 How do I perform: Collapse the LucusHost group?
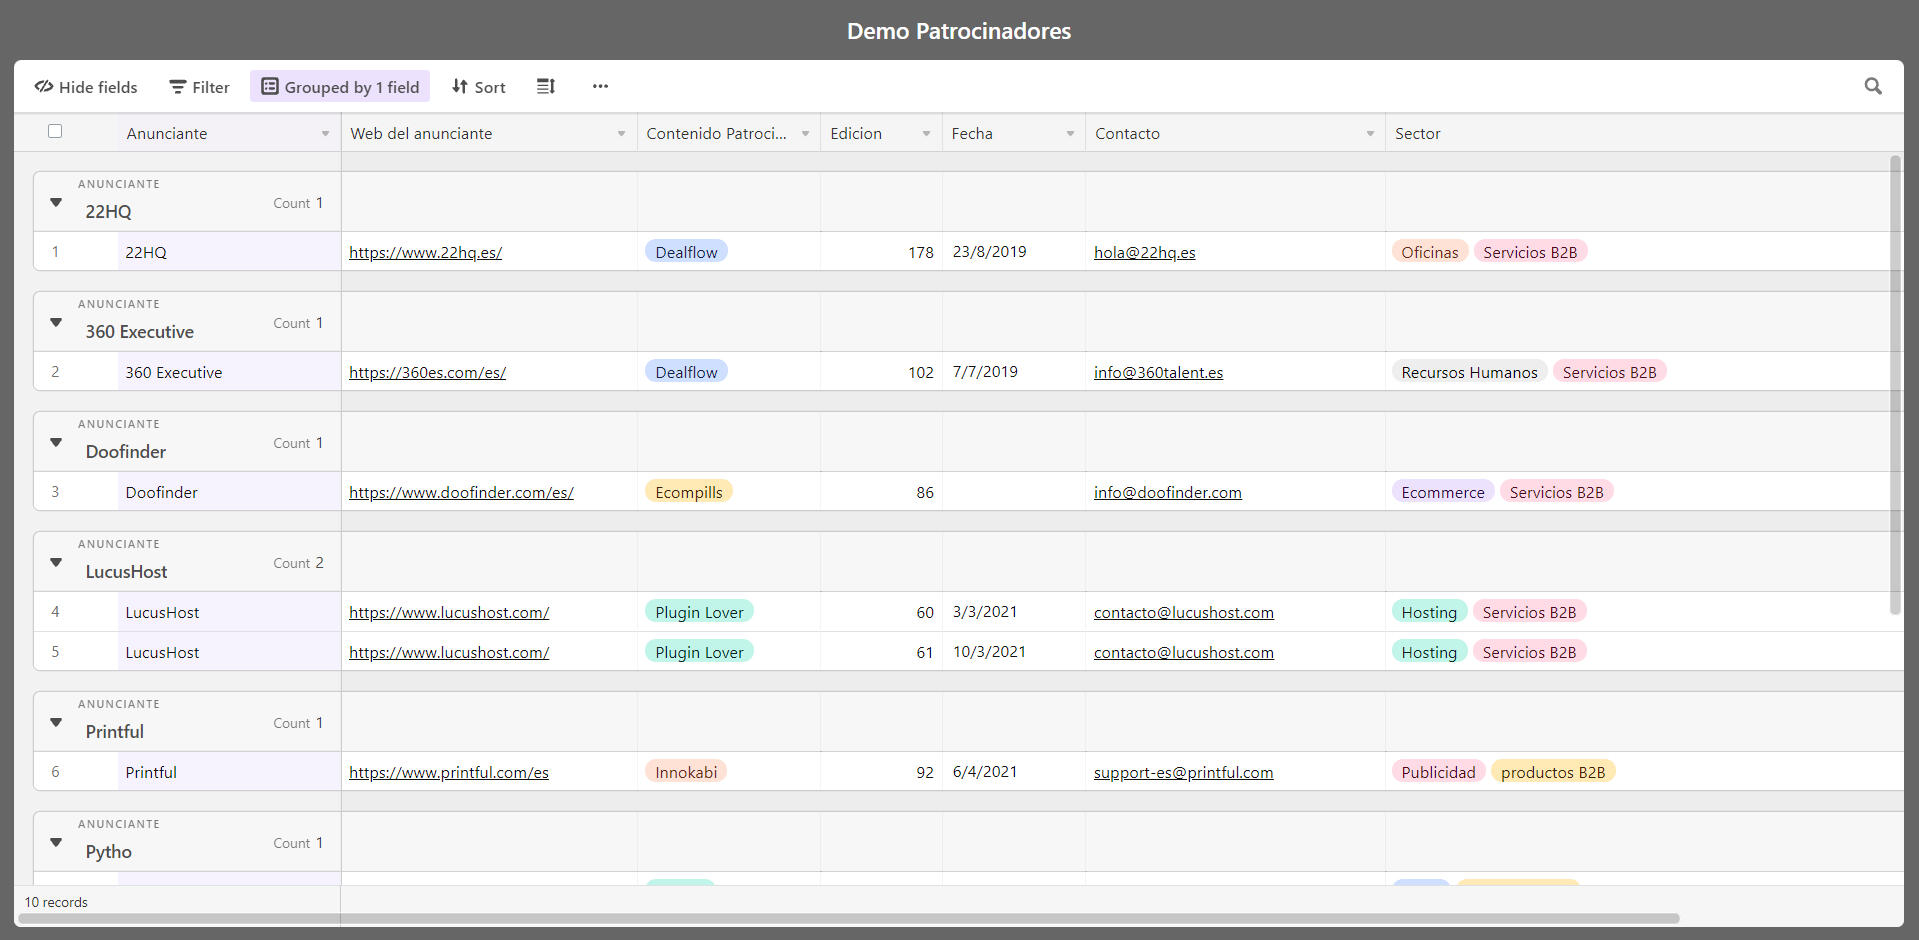coord(56,562)
